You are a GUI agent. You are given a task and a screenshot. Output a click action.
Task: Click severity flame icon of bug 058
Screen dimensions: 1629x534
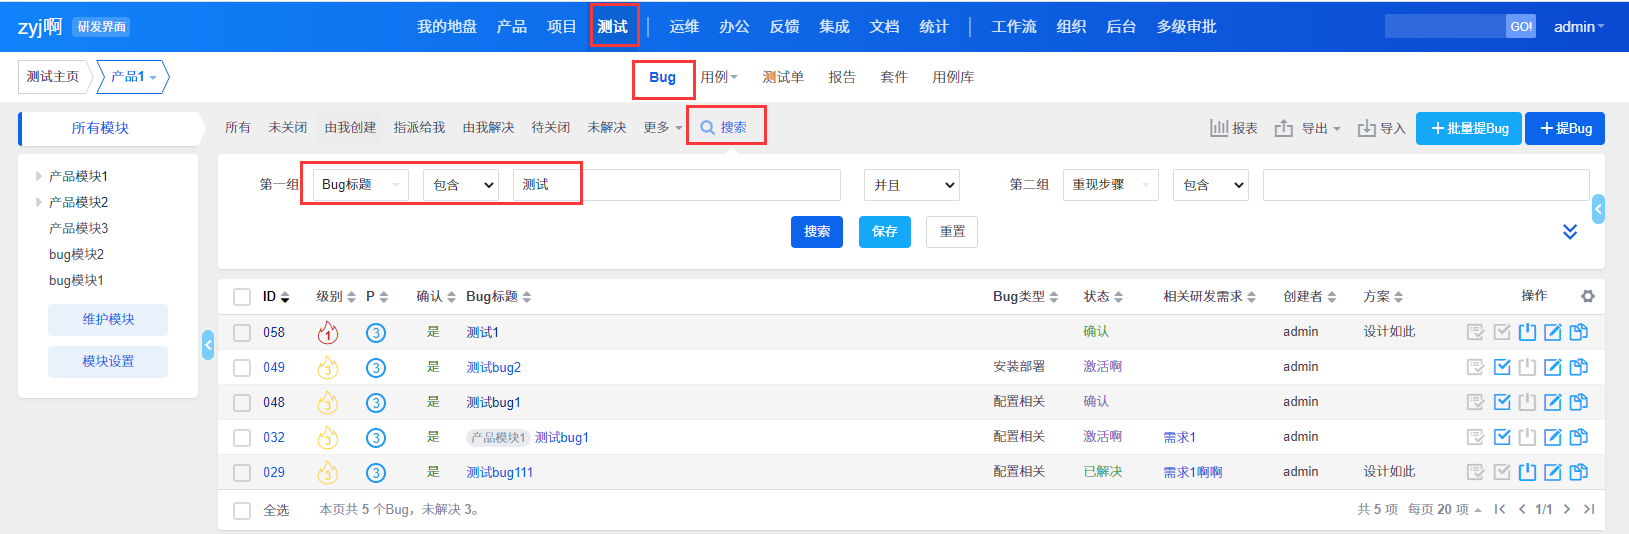click(x=327, y=332)
